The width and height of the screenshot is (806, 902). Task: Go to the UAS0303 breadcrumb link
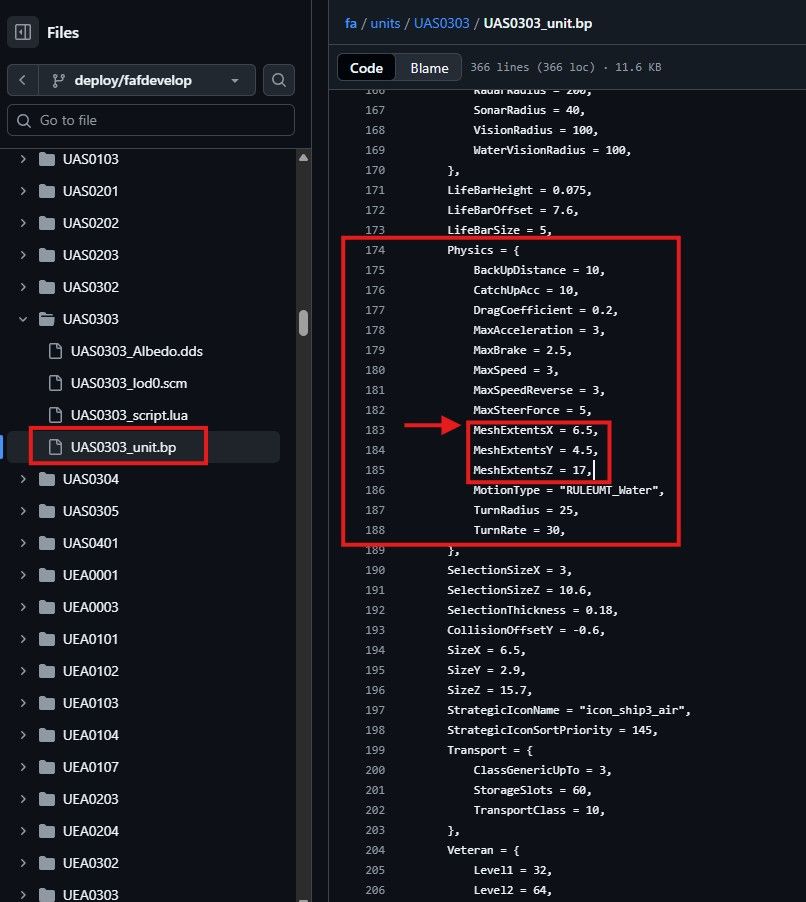pyautogui.click(x=441, y=24)
